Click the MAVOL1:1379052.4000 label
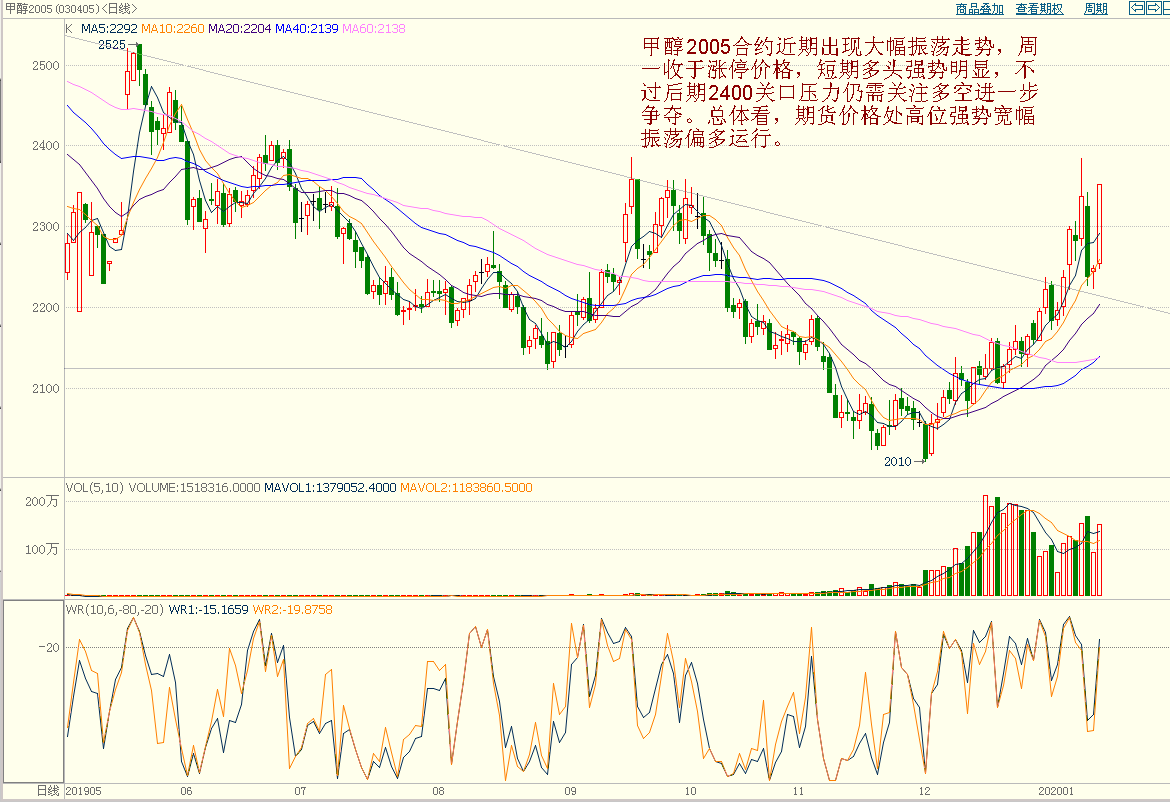This screenshot has width=1170, height=802. [x=331, y=488]
